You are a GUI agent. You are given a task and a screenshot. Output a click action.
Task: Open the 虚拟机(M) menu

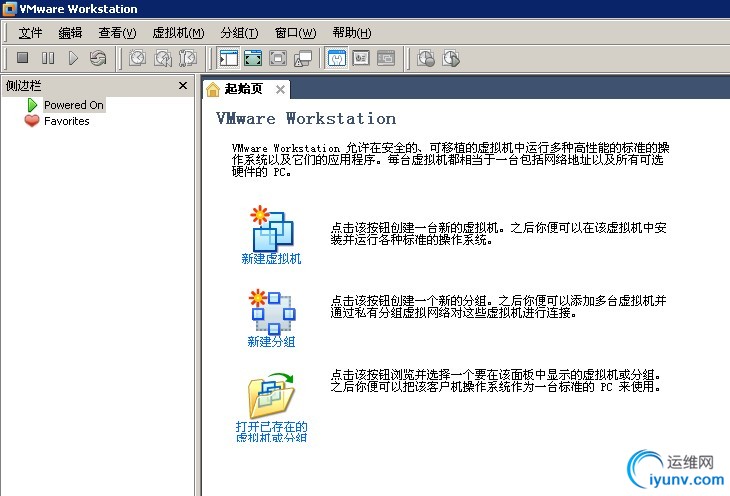coord(178,33)
